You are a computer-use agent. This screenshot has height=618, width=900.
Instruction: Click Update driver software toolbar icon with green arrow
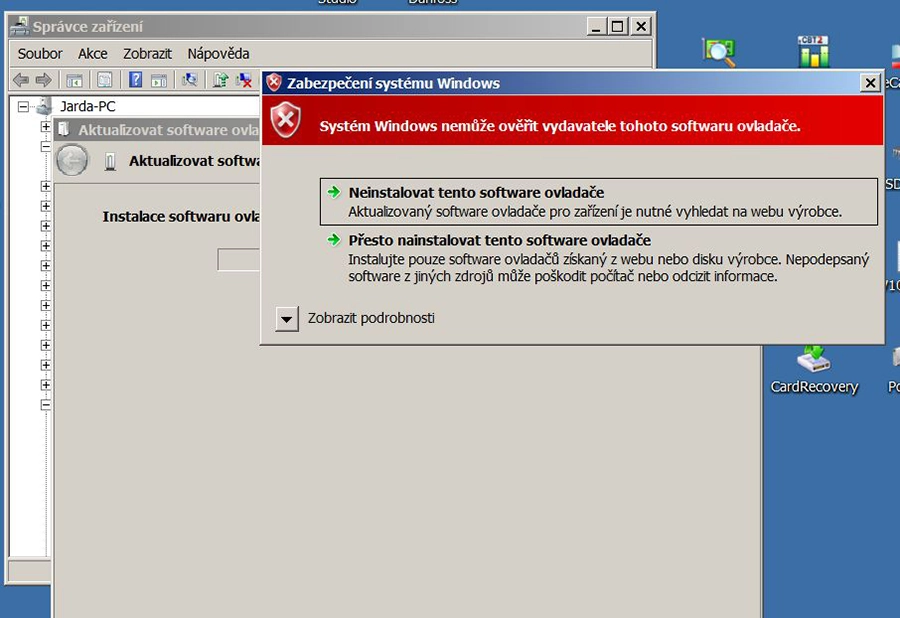[x=220, y=80]
